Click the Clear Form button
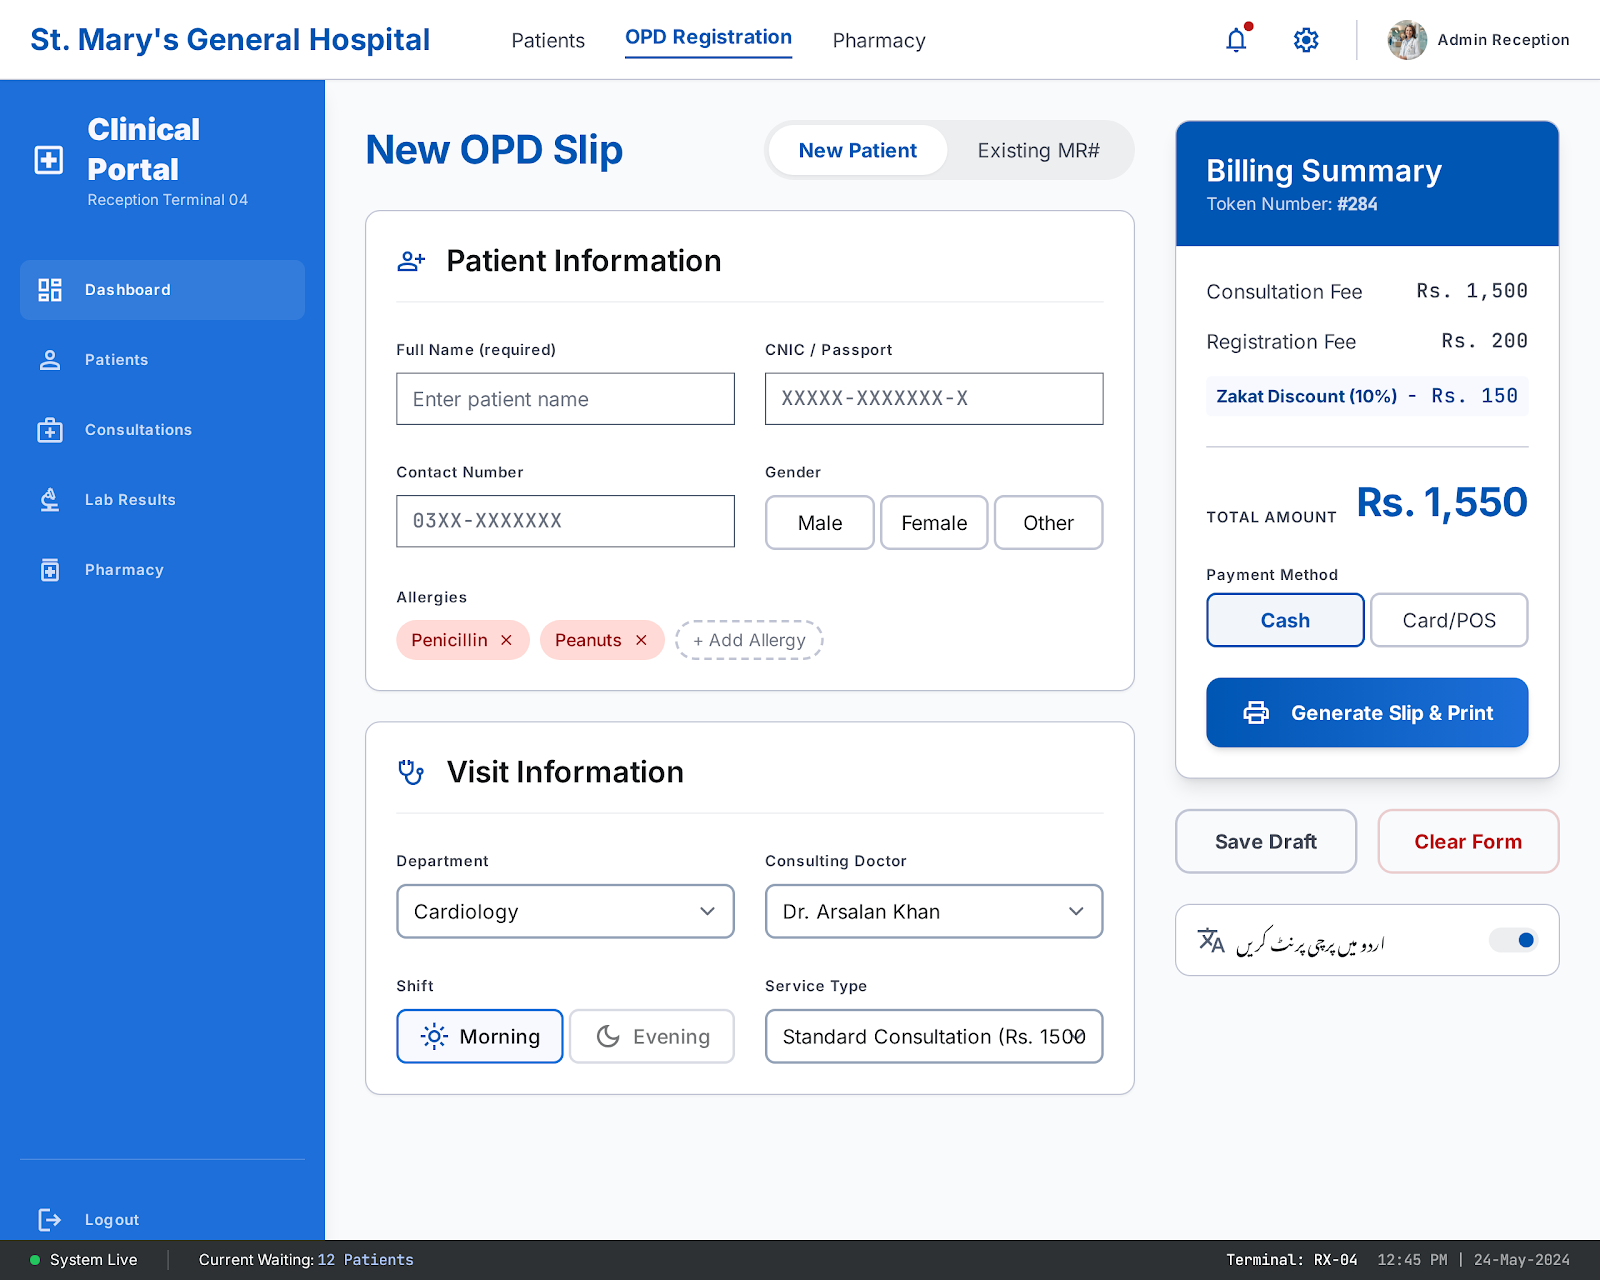Viewport: 1600px width, 1280px height. (x=1468, y=842)
